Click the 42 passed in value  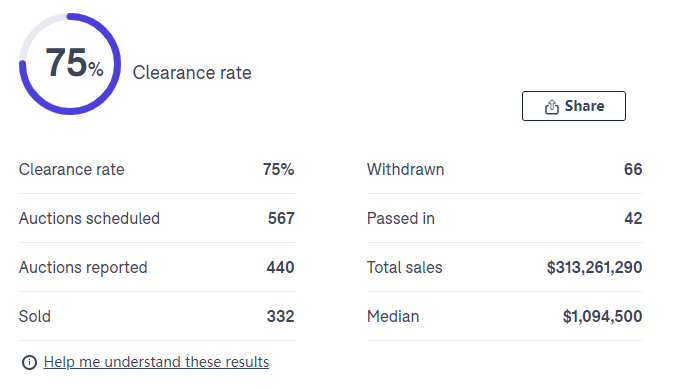pyautogui.click(x=633, y=218)
